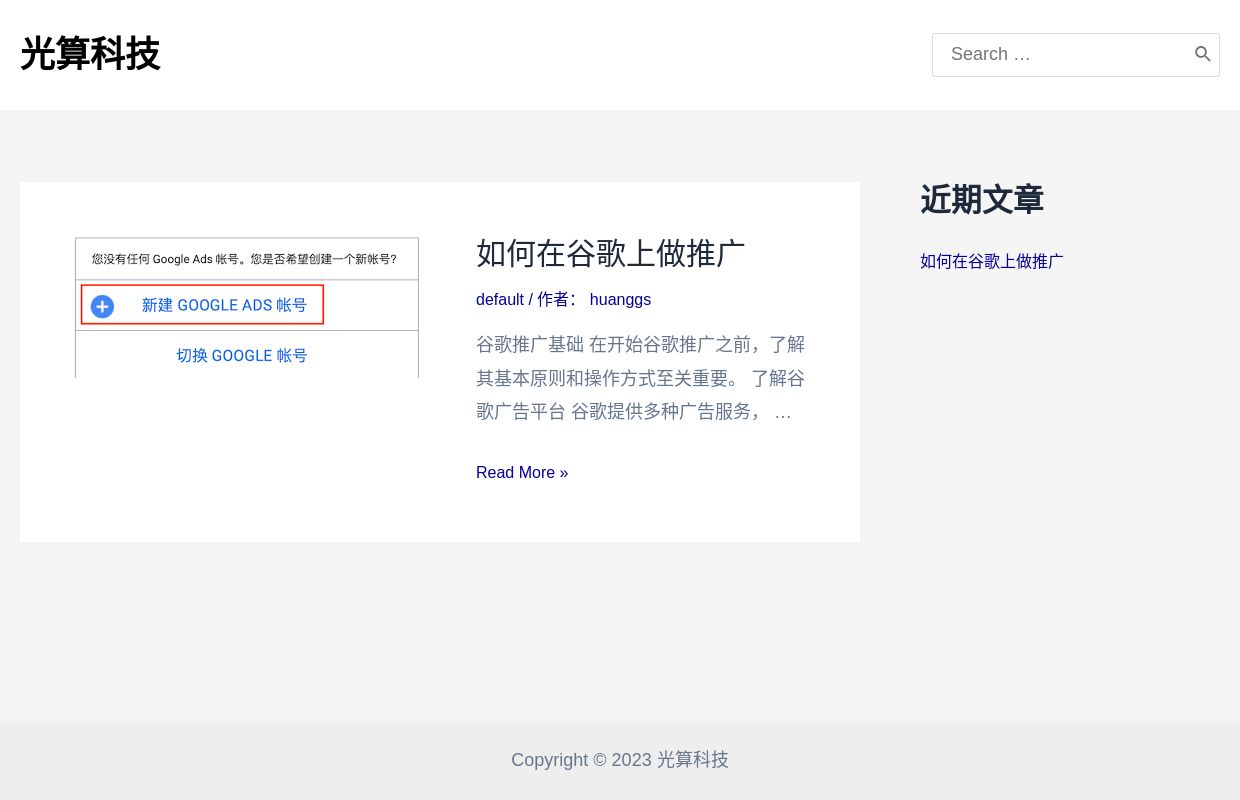This screenshot has height=800, width=1240.
Task: Click the red-outlined new account row in the image
Action: pos(202,305)
